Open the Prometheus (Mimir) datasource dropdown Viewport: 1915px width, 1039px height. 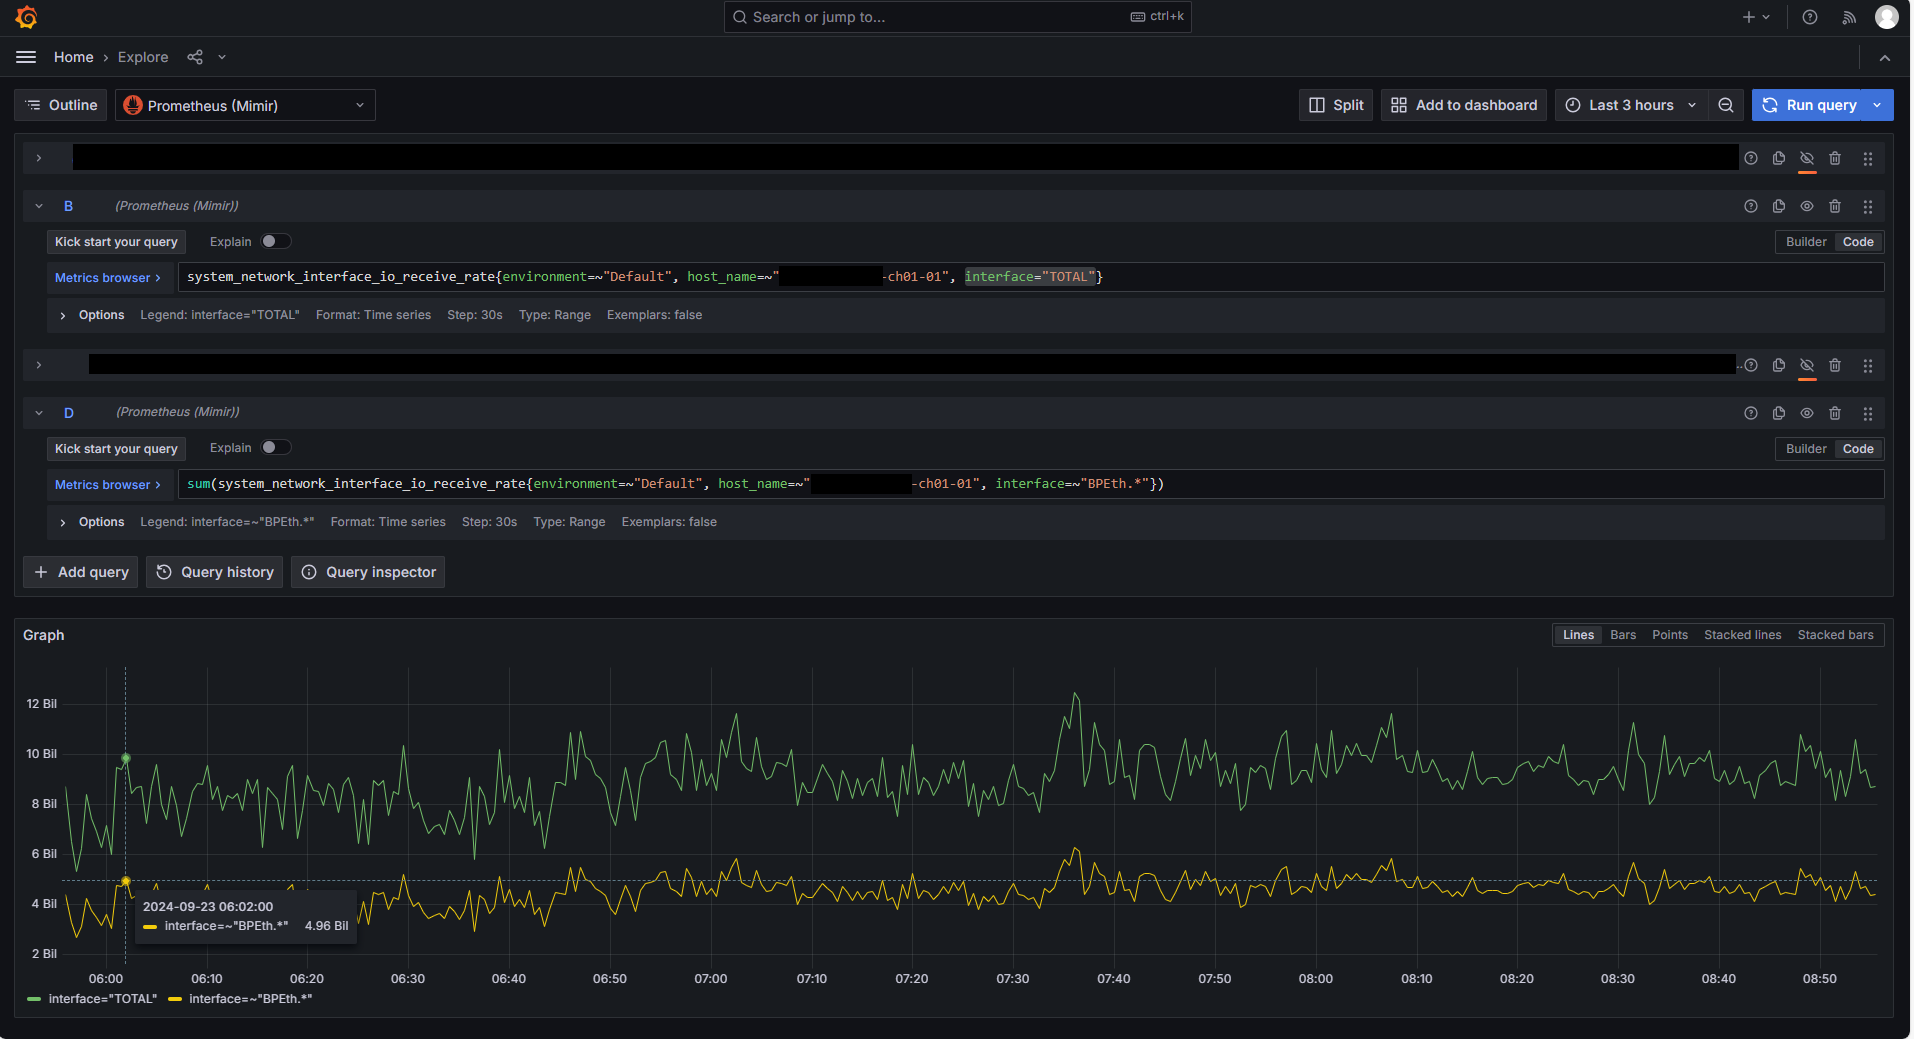coord(245,105)
